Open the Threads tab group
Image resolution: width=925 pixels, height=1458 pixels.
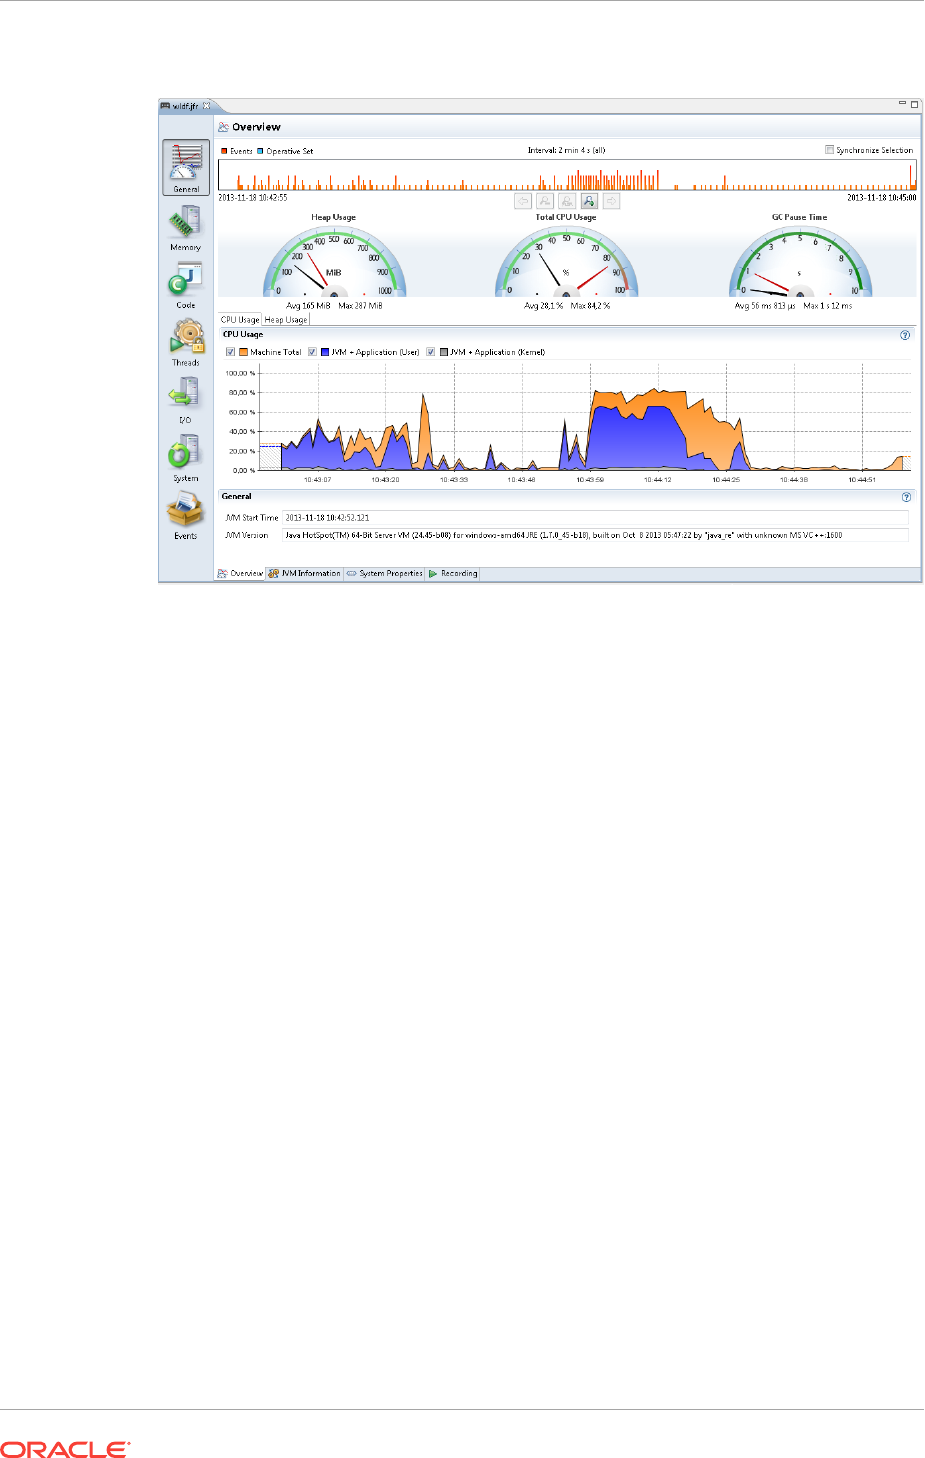[185, 344]
